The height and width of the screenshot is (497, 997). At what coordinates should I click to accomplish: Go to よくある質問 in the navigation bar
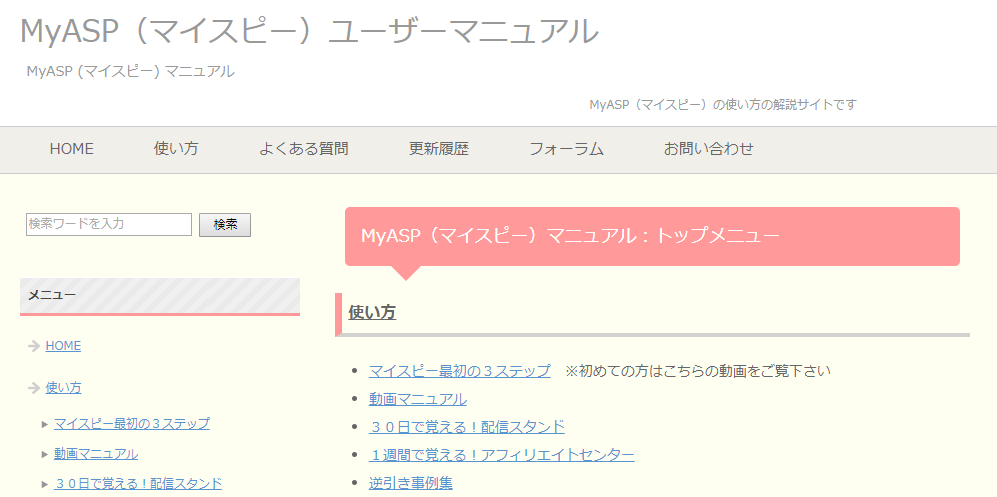pyautogui.click(x=303, y=149)
